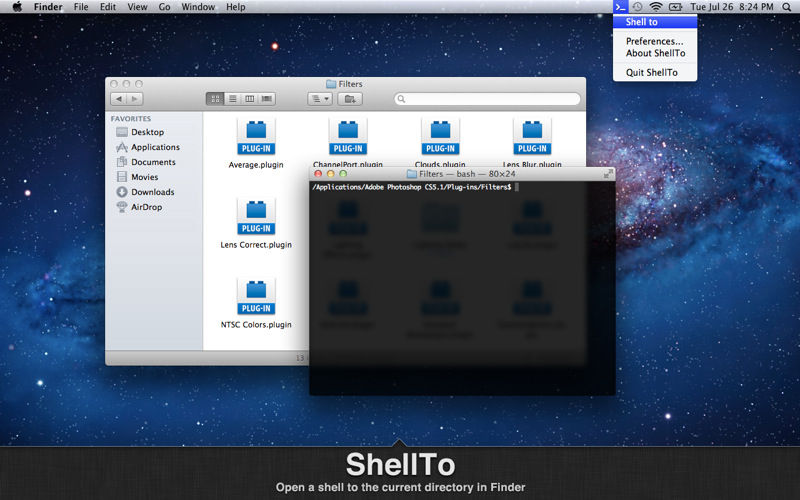Switch Finder to icon view
Image resolution: width=800 pixels, height=500 pixels.
click(215, 99)
